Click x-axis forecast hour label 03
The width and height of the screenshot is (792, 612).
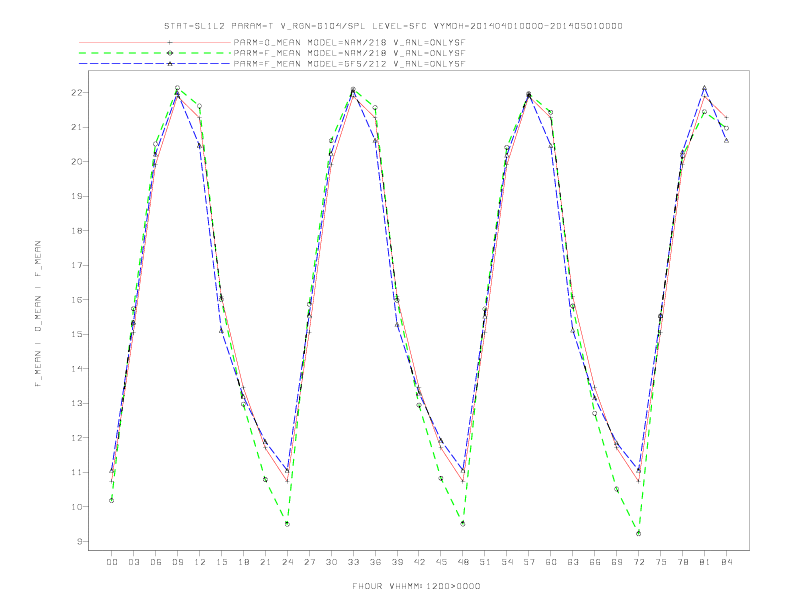133,562
